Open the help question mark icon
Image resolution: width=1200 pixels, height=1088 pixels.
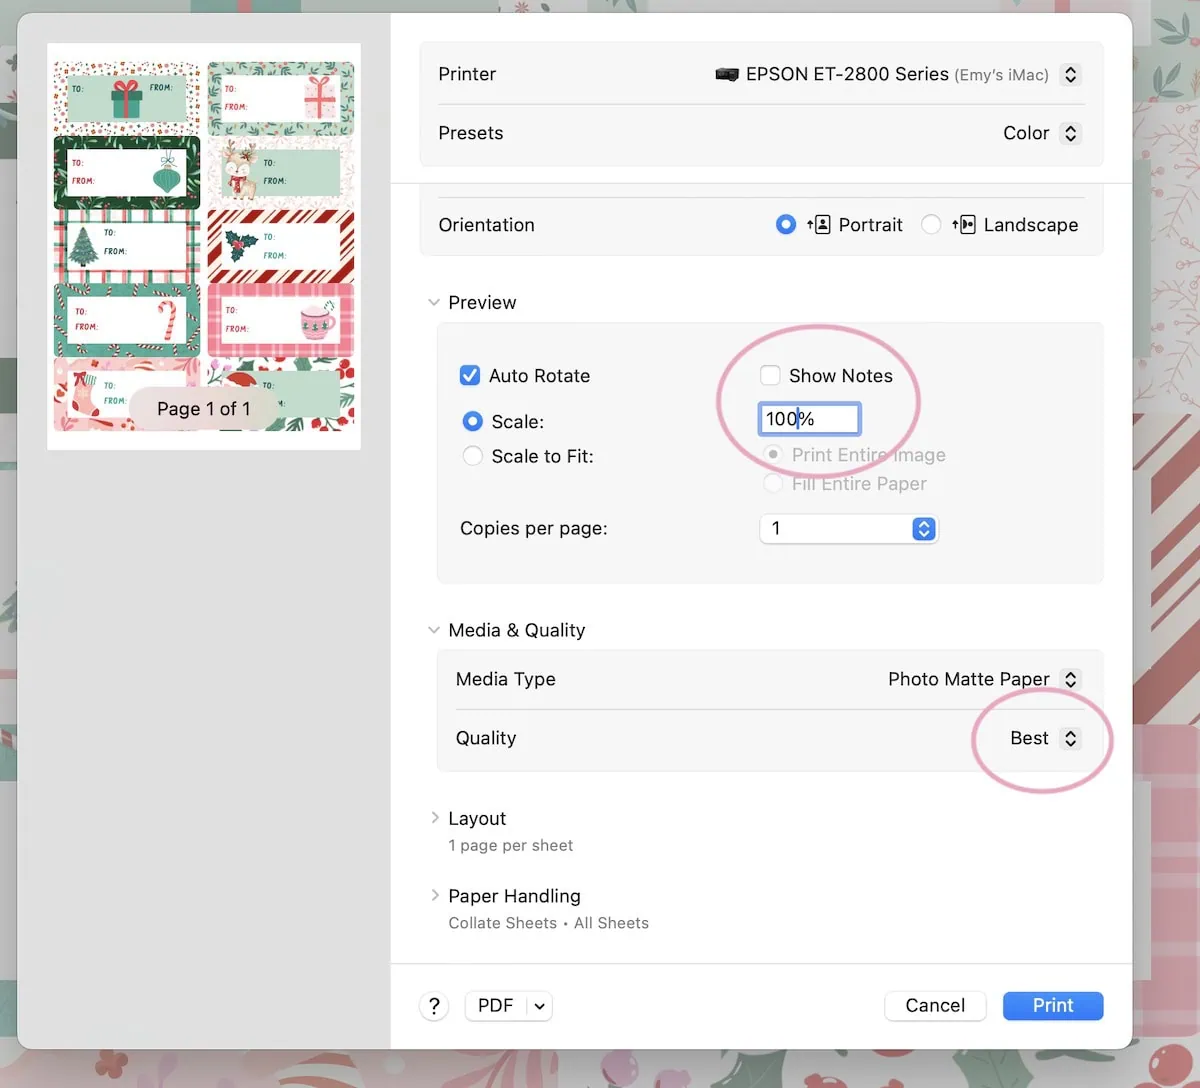[x=434, y=1006]
